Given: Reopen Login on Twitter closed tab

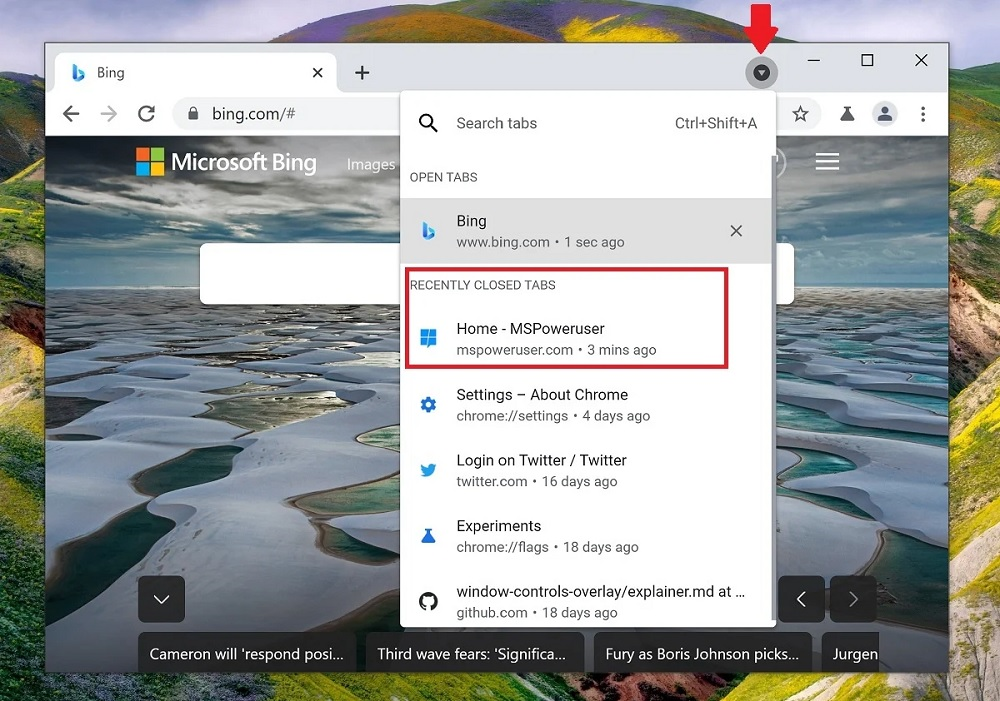Looking at the screenshot, I should pos(585,470).
